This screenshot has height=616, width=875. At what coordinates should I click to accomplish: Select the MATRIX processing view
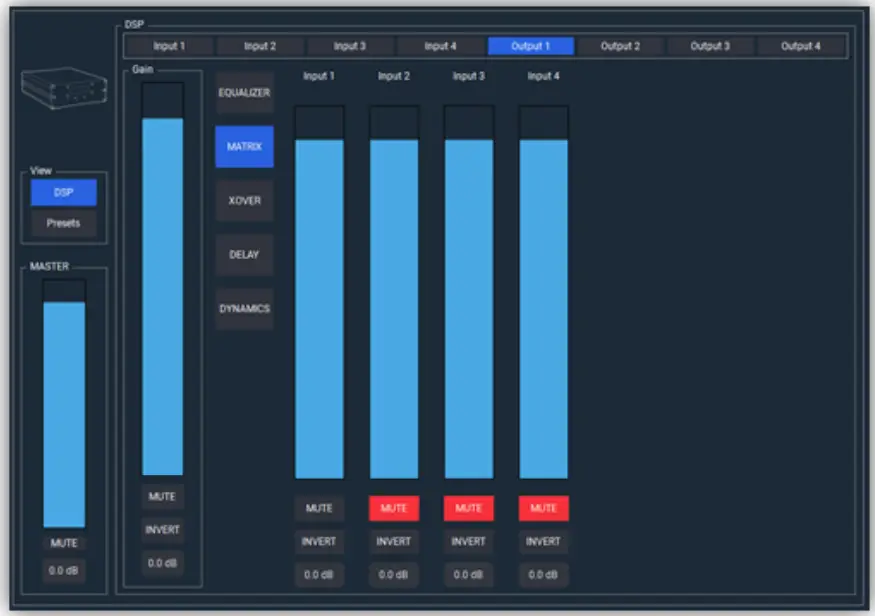click(243, 147)
